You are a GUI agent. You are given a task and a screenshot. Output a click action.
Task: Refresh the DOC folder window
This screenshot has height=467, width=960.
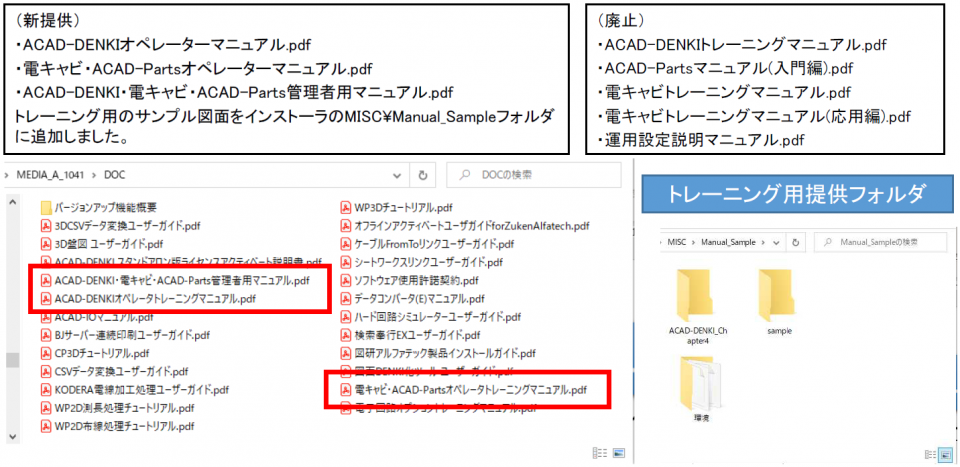(x=422, y=175)
